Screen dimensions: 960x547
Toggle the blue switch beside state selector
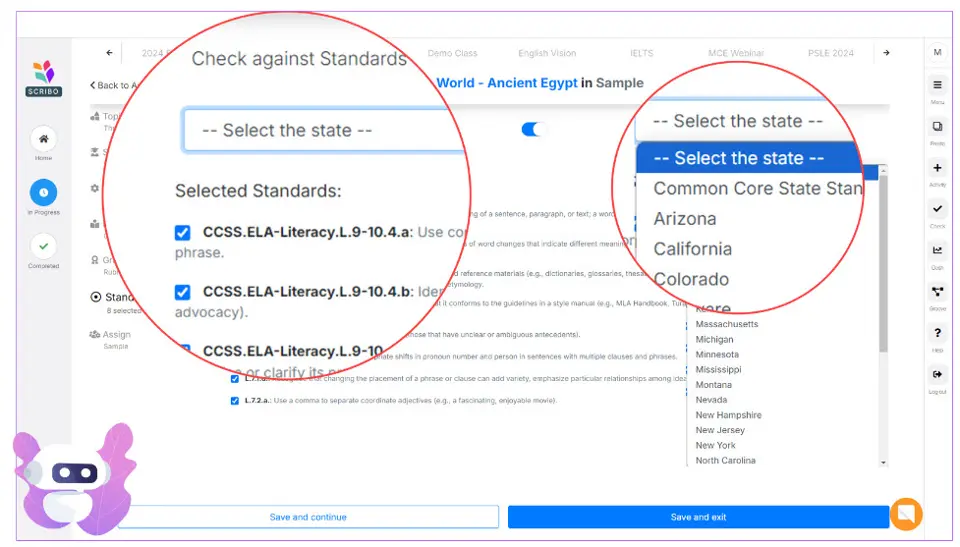click(534, 129)
